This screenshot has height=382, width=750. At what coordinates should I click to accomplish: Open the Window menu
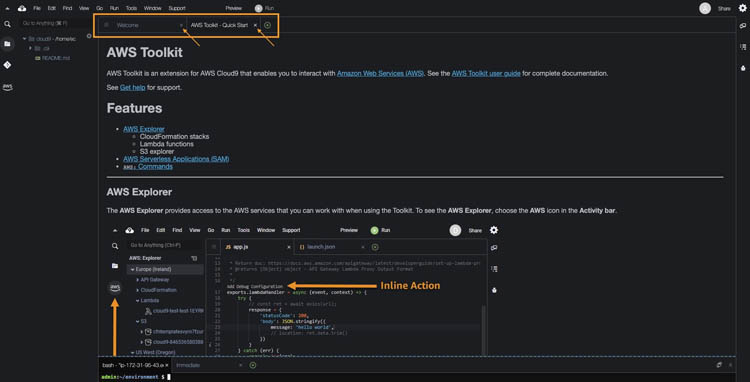(153, 8)
